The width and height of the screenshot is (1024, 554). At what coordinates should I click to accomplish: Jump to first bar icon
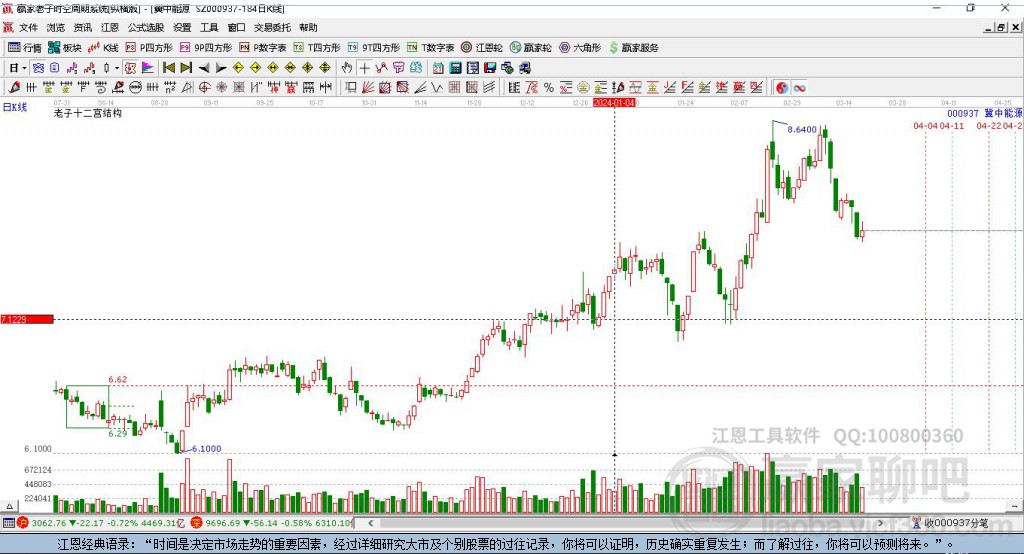[168, 68]
